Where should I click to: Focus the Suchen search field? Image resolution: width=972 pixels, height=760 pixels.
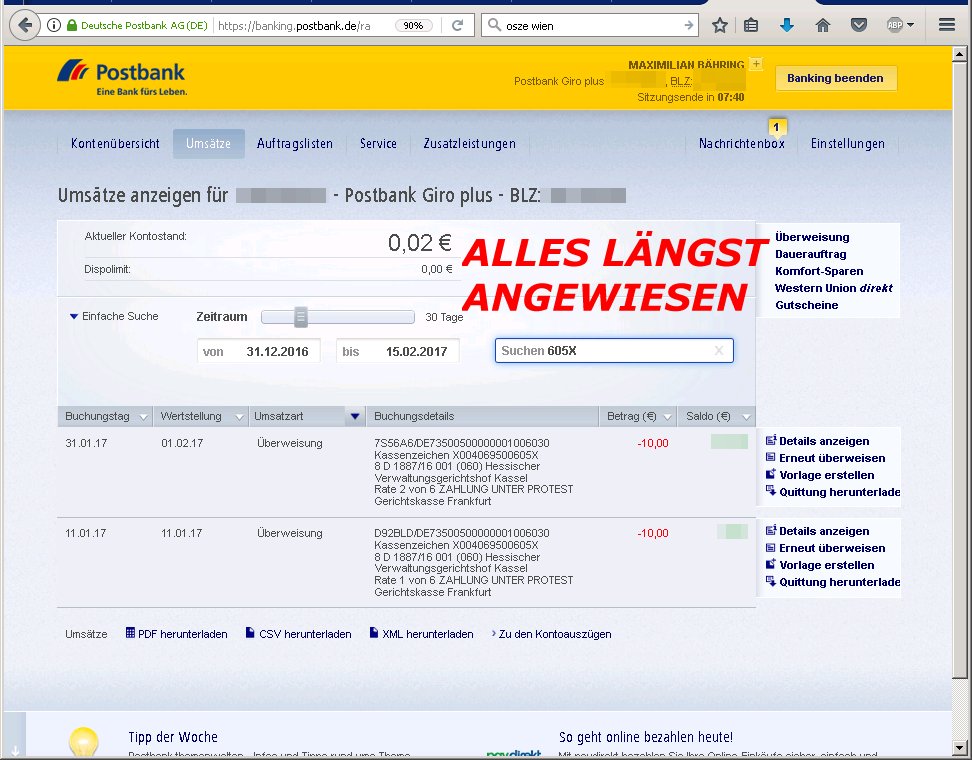tap(614, 351)
